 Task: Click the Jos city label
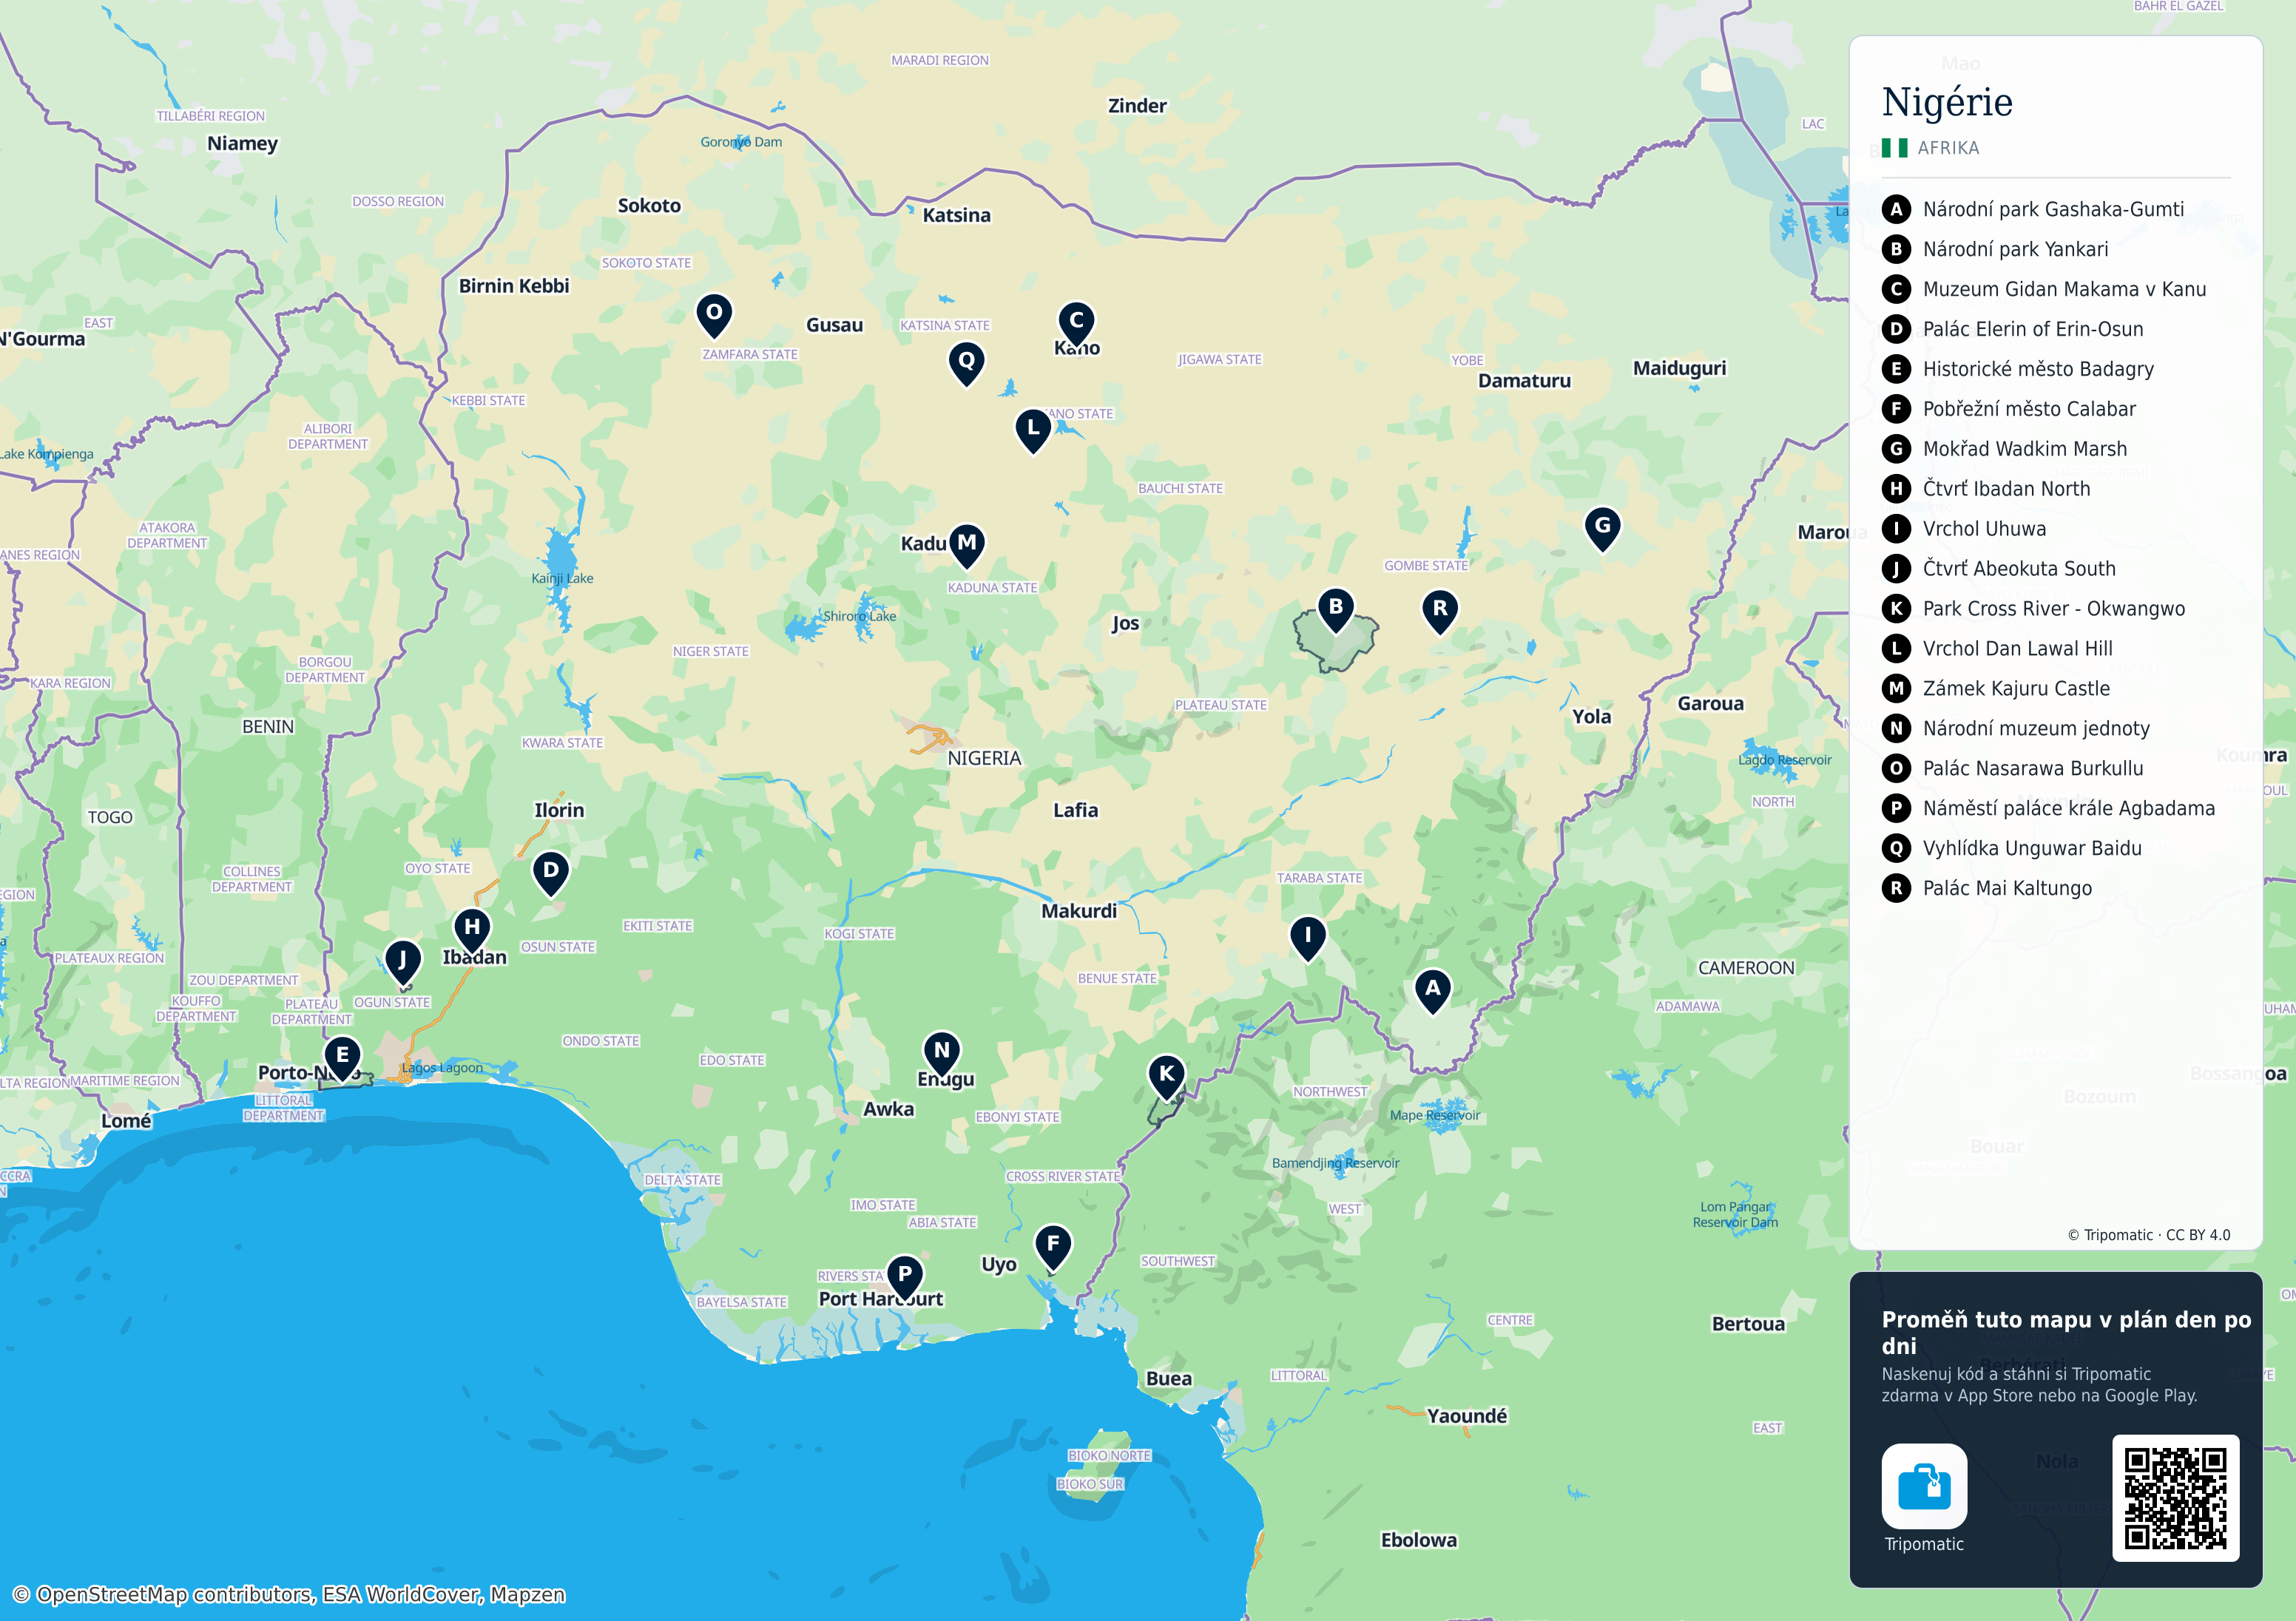(x=1126, y=624)
